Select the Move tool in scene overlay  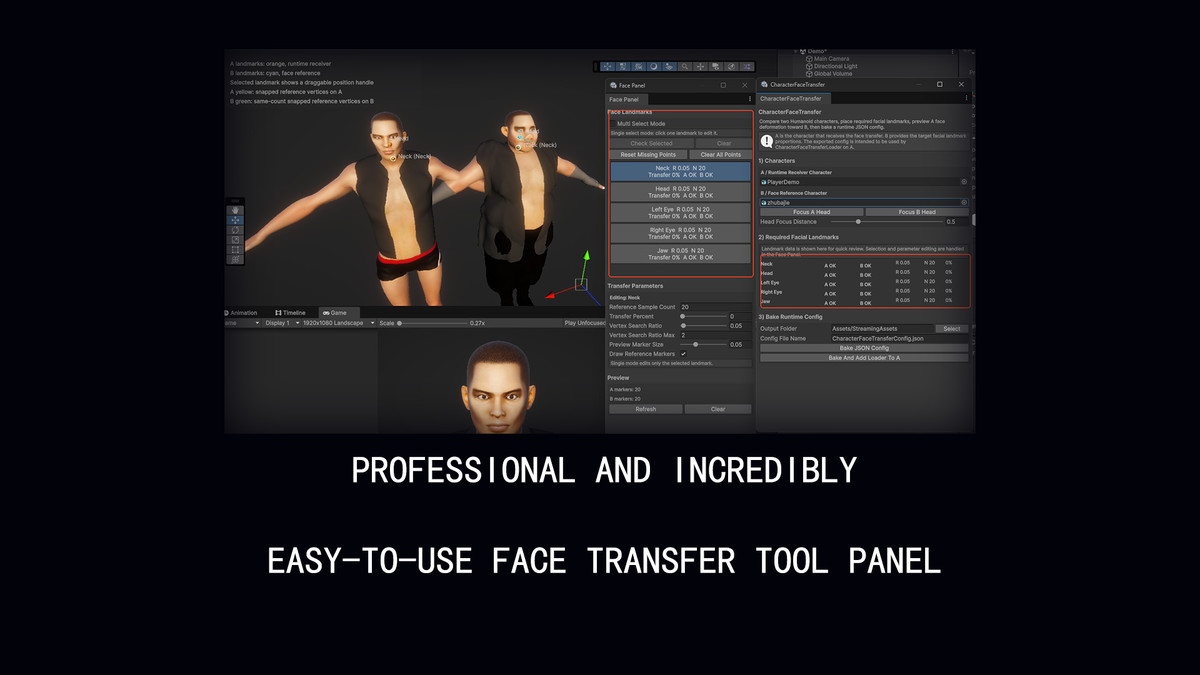(236, 220)
